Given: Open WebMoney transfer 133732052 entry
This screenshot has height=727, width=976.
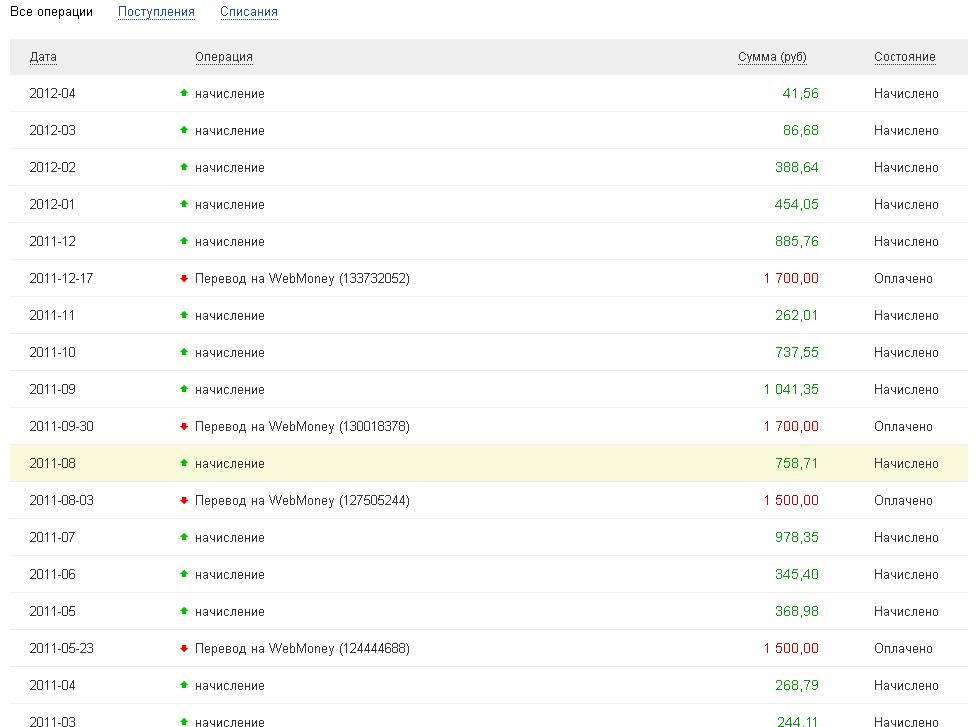Looking at the screenshot, I should 302,279.
